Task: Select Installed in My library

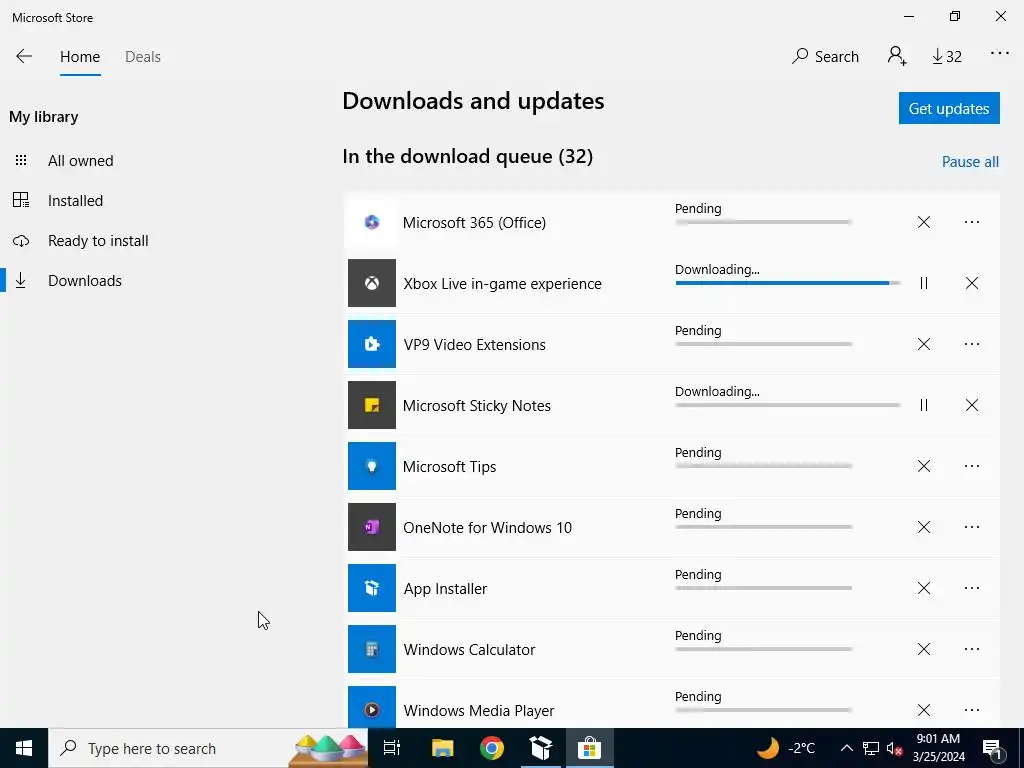Action: tap(75, 200)
